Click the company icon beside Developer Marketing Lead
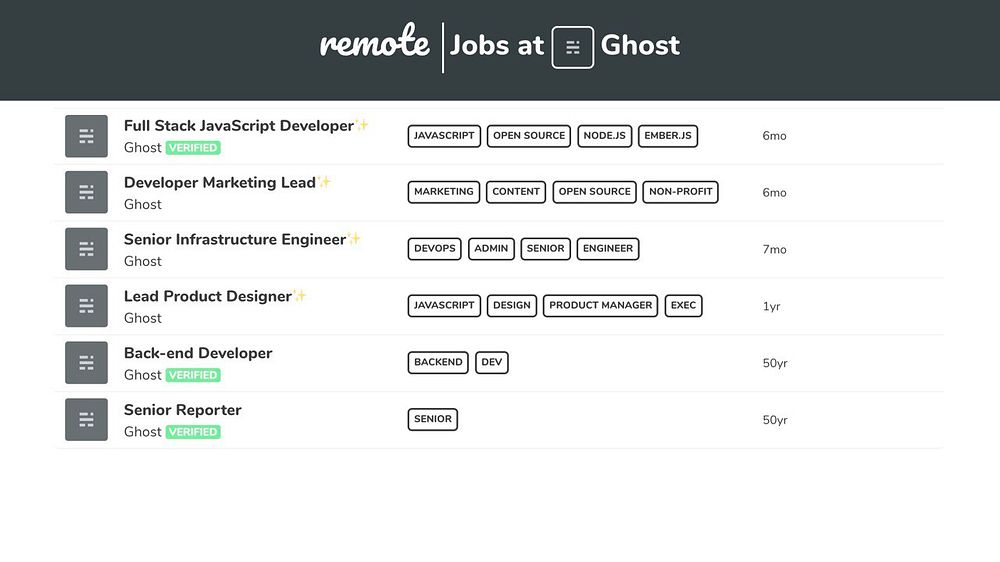 (86, 193)
